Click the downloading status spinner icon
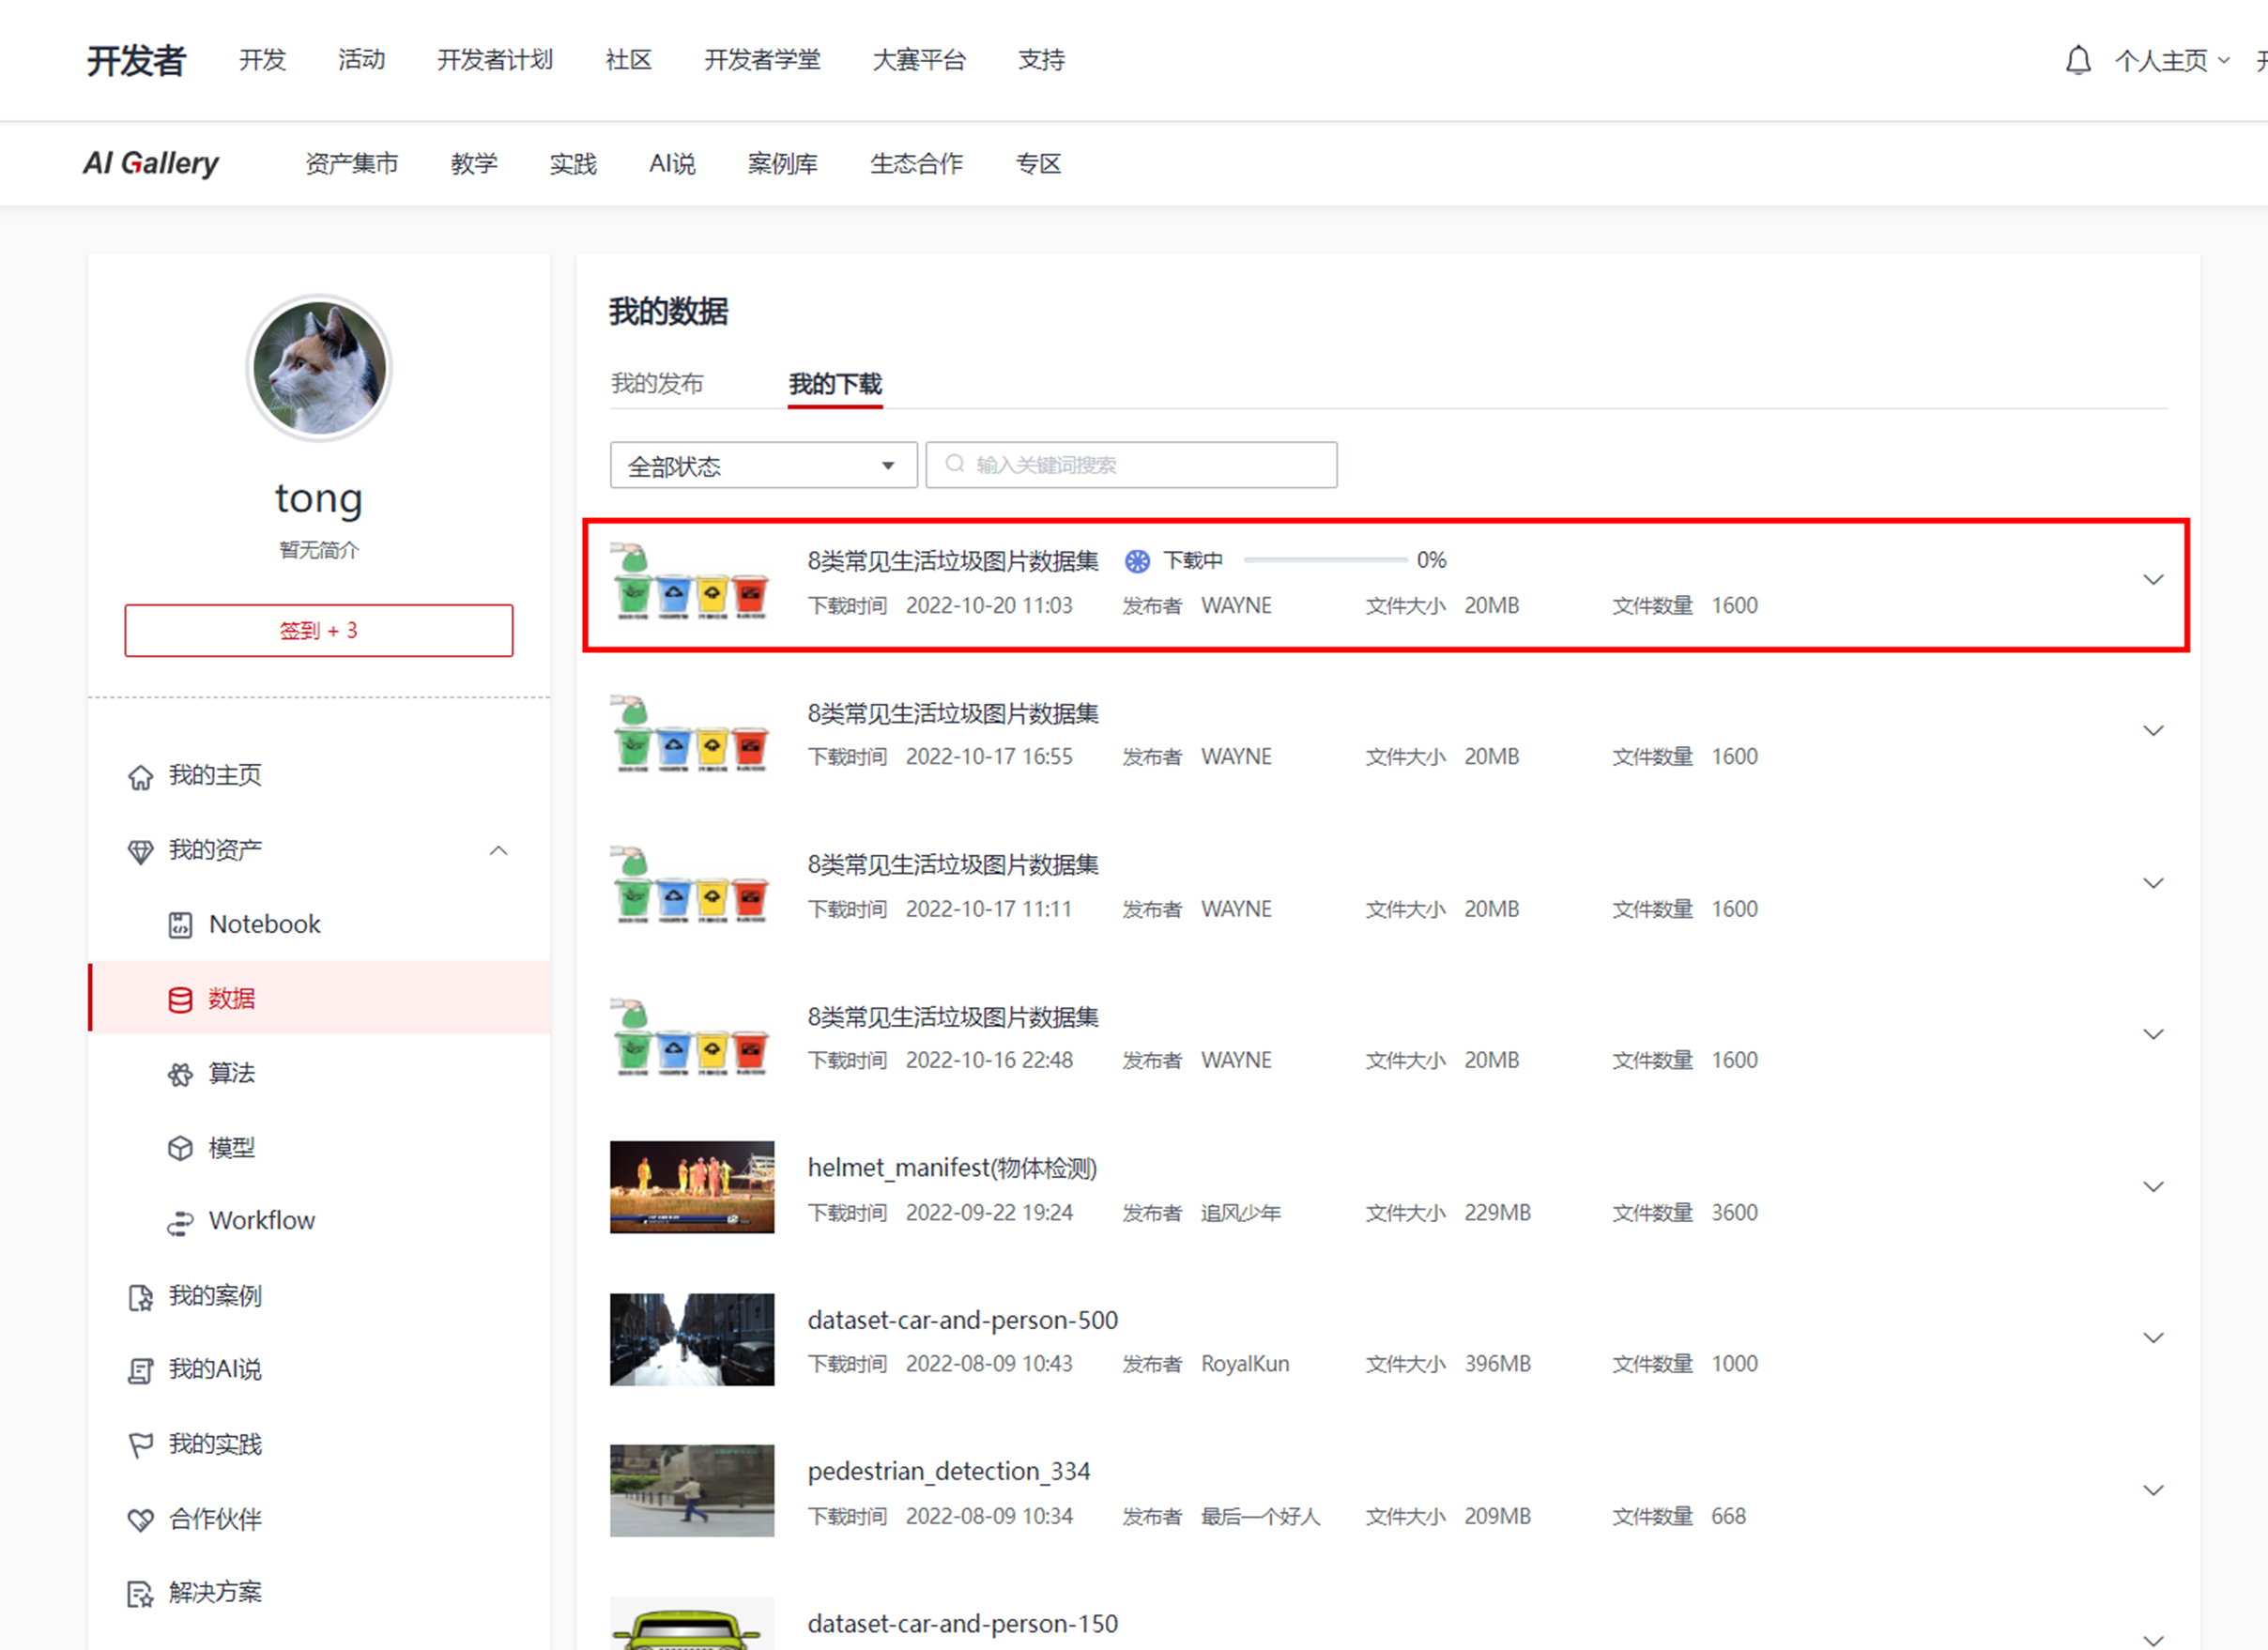The width and height of the screenshot is (2268, 1650). coord(1137,561)
